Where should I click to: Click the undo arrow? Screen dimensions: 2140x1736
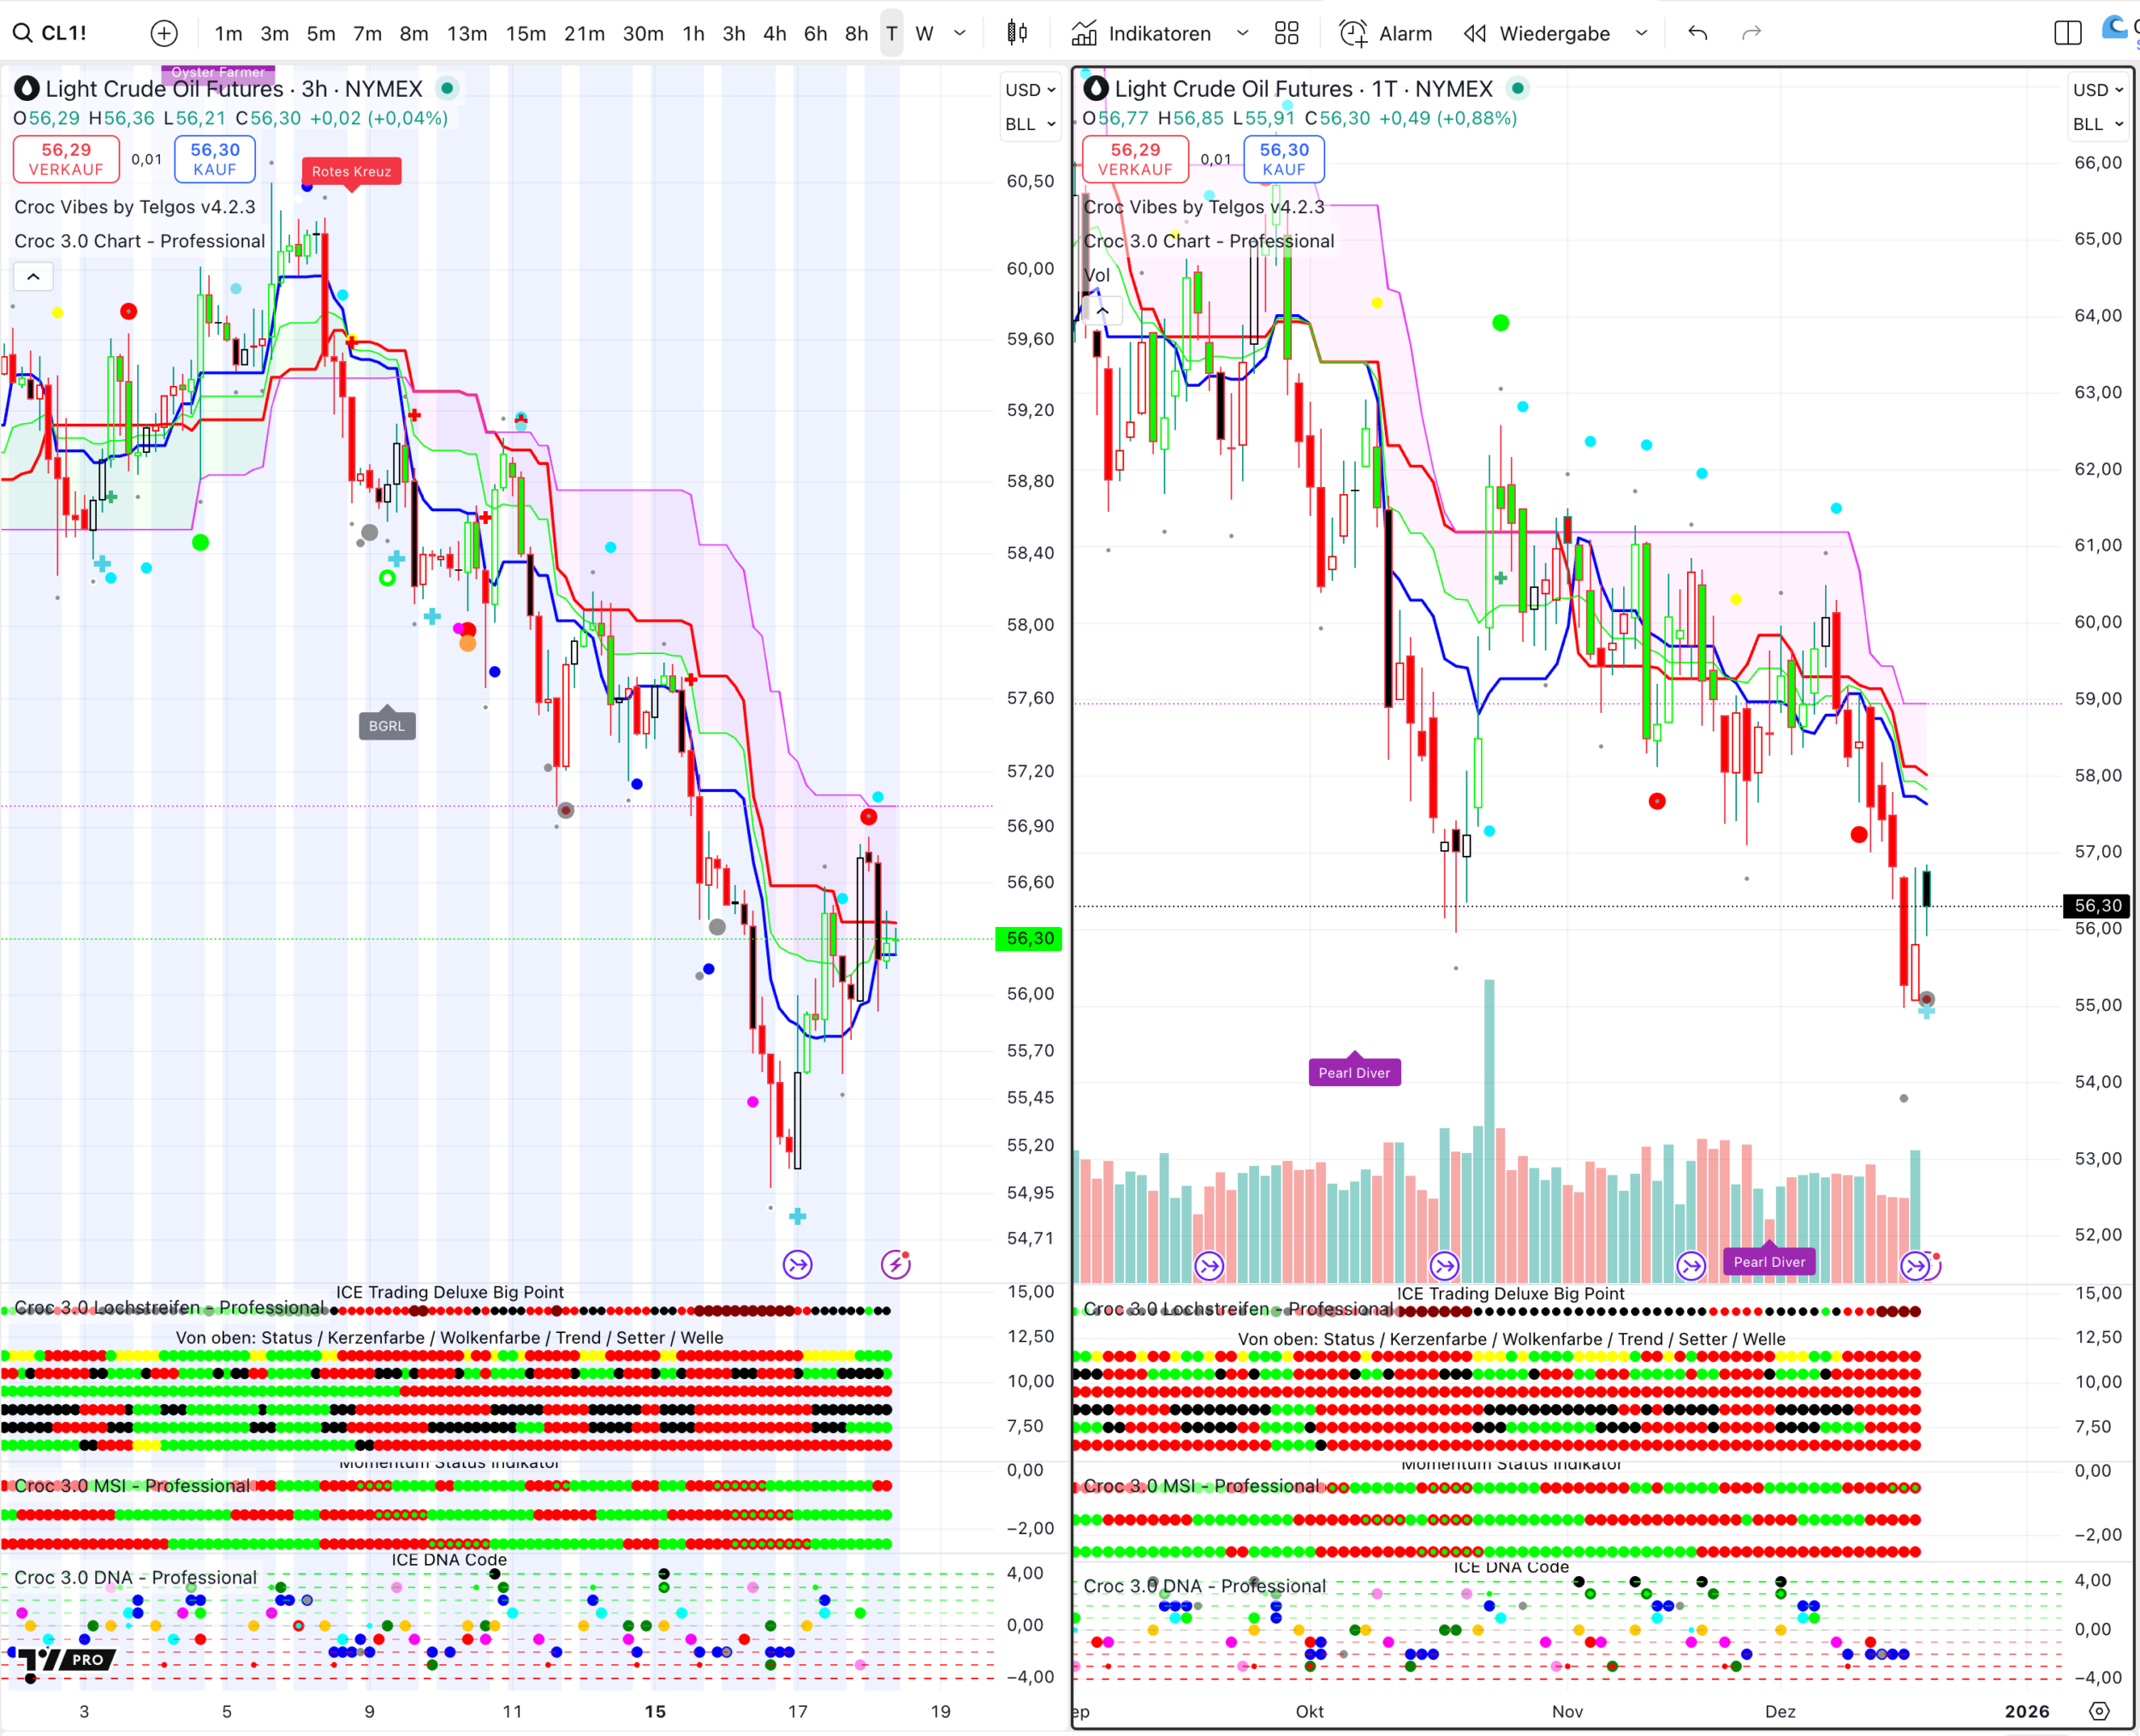click(1697, 33)
